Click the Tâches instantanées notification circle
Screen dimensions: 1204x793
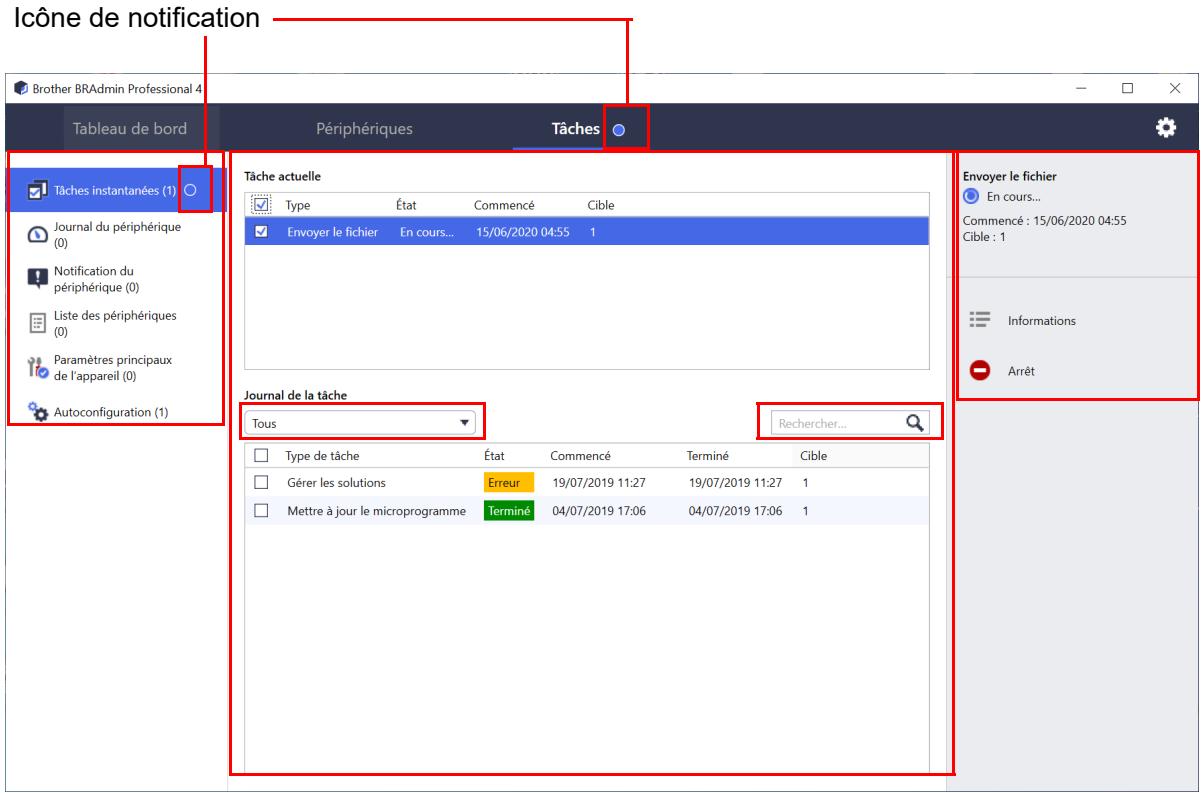point(191,190)
